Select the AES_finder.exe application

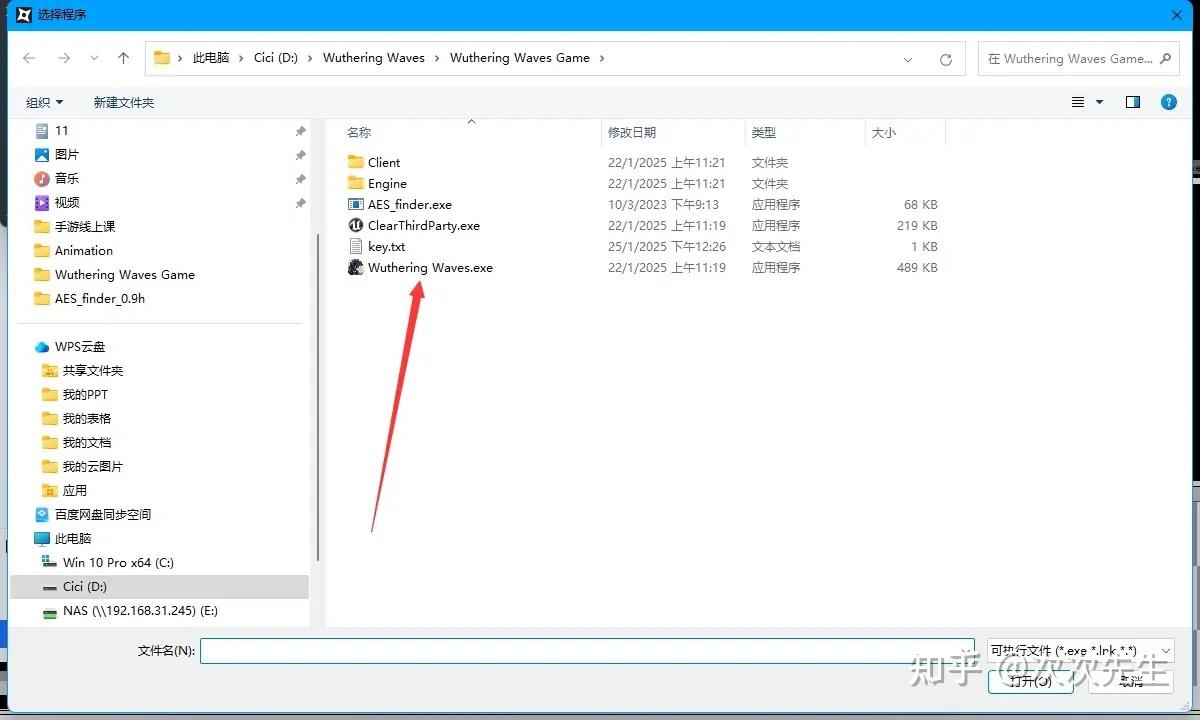click(409, 205)
